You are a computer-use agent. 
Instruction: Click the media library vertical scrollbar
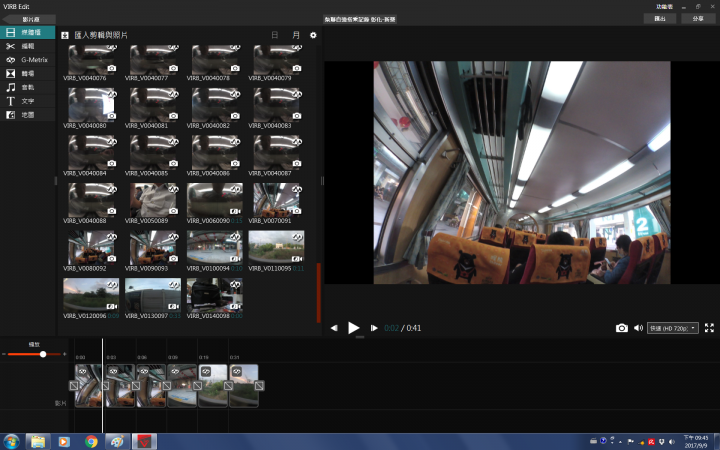point(319,292)
